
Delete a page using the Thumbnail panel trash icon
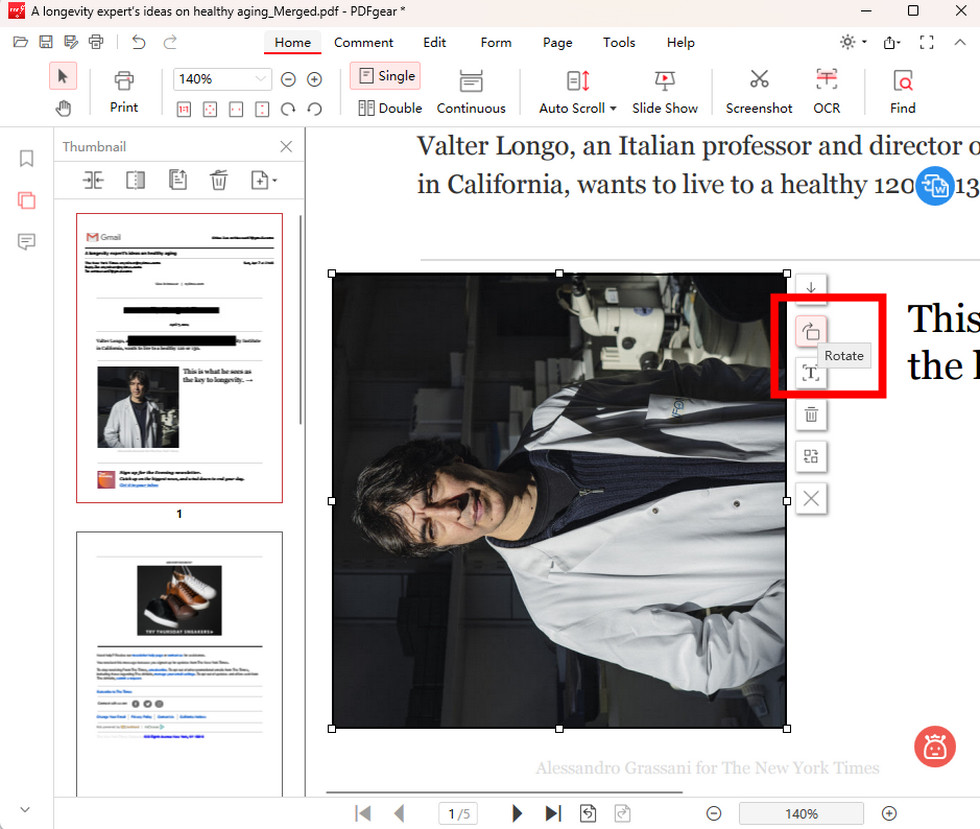pyautogui.click(x=219, y=180)
